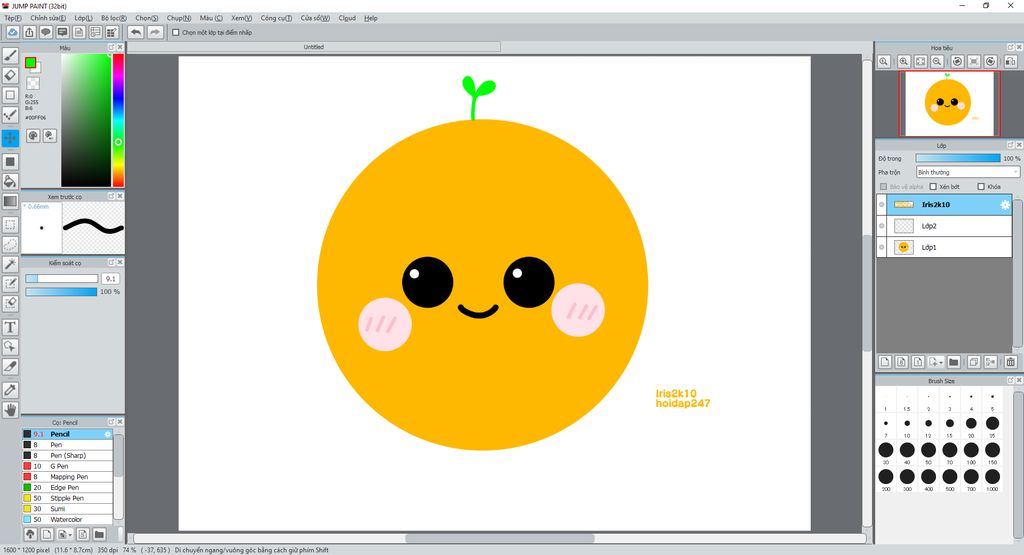Open Iris2k10 layer settings gear

(x=1005, y=205)
